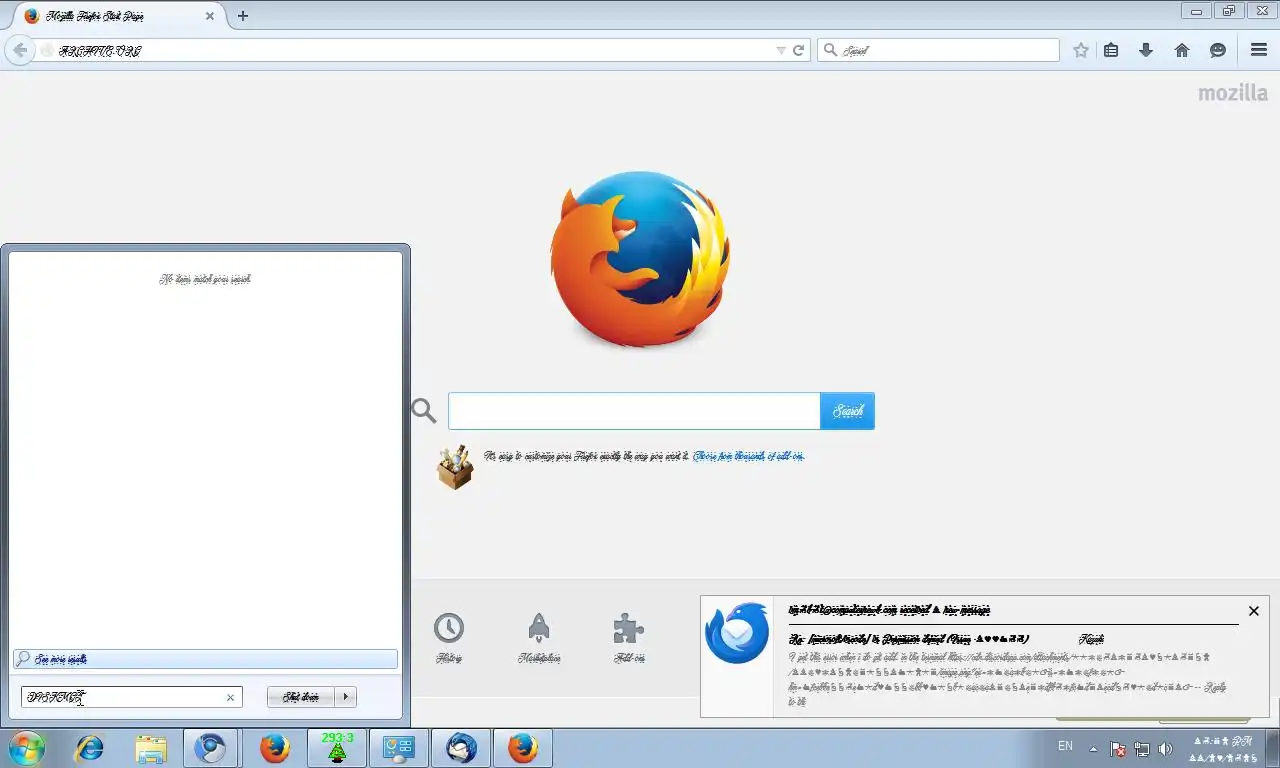This screenshot has width=1280, height=768.
Task: Open the Downloads arrow icon
Action: [1146, 50]
